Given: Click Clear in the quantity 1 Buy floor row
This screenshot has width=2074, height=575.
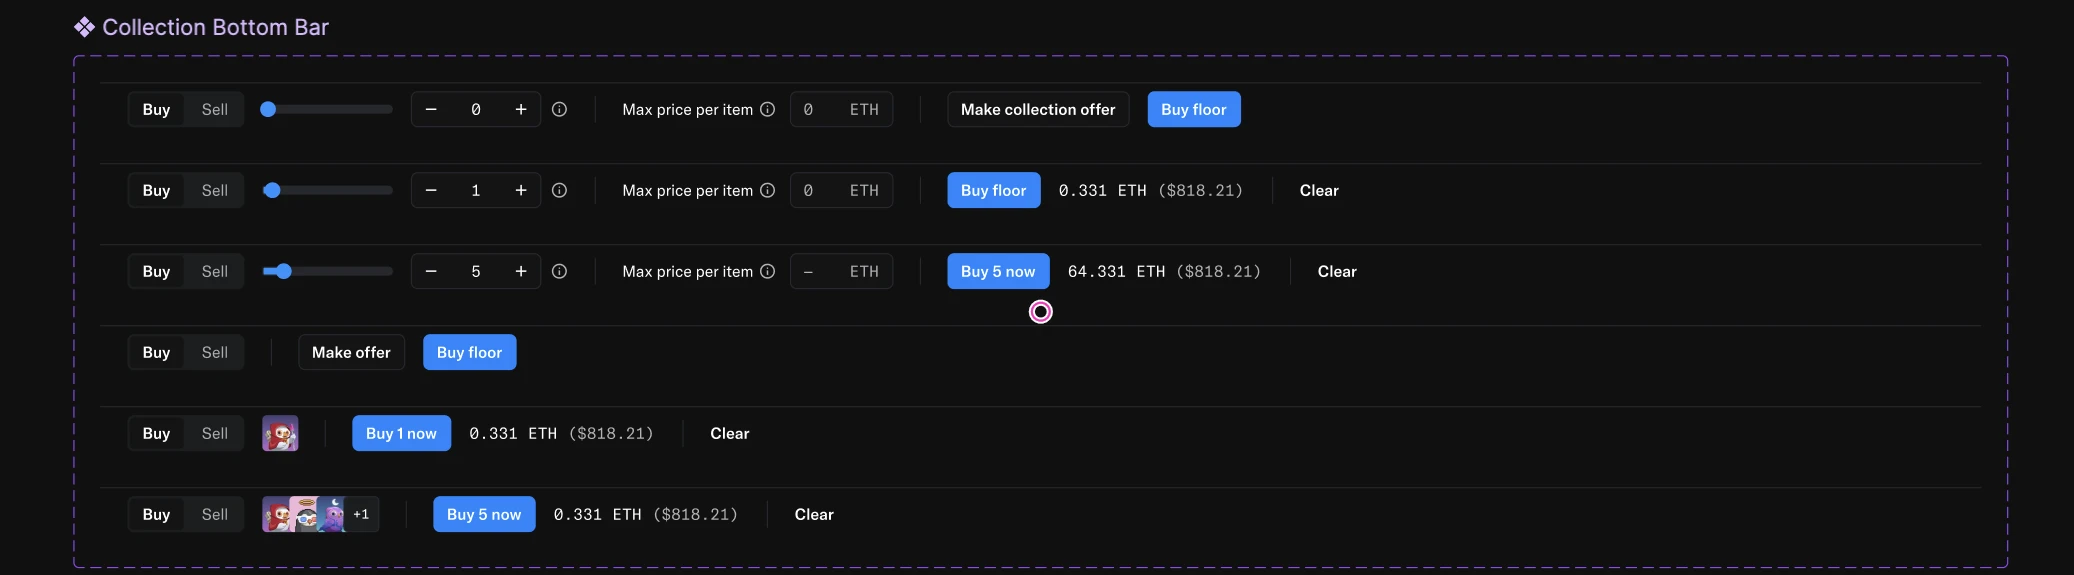Looking at the screenshot, I should point(1319,191).
